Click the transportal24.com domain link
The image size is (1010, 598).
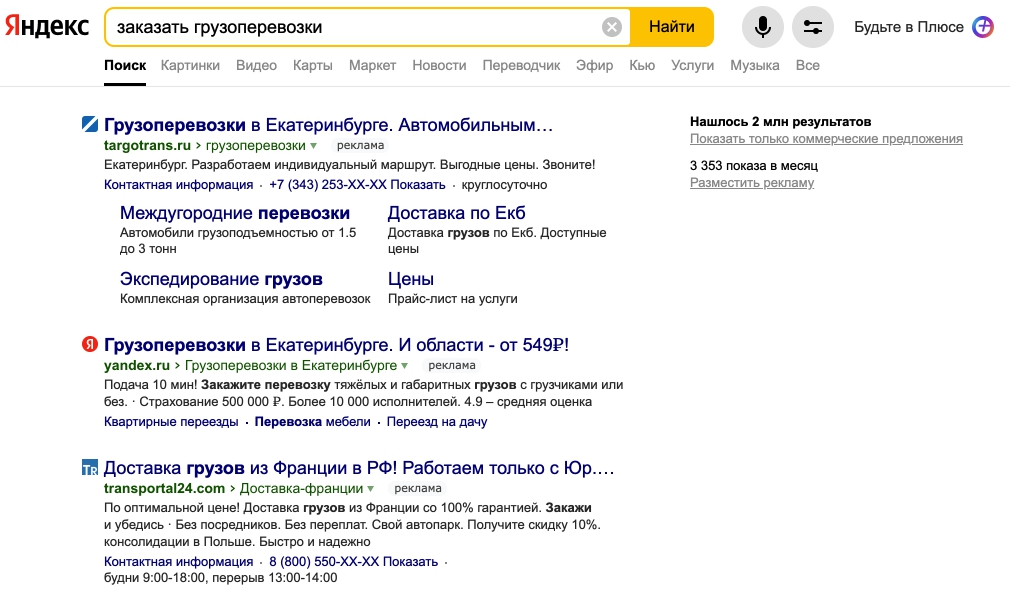[164, 489]
